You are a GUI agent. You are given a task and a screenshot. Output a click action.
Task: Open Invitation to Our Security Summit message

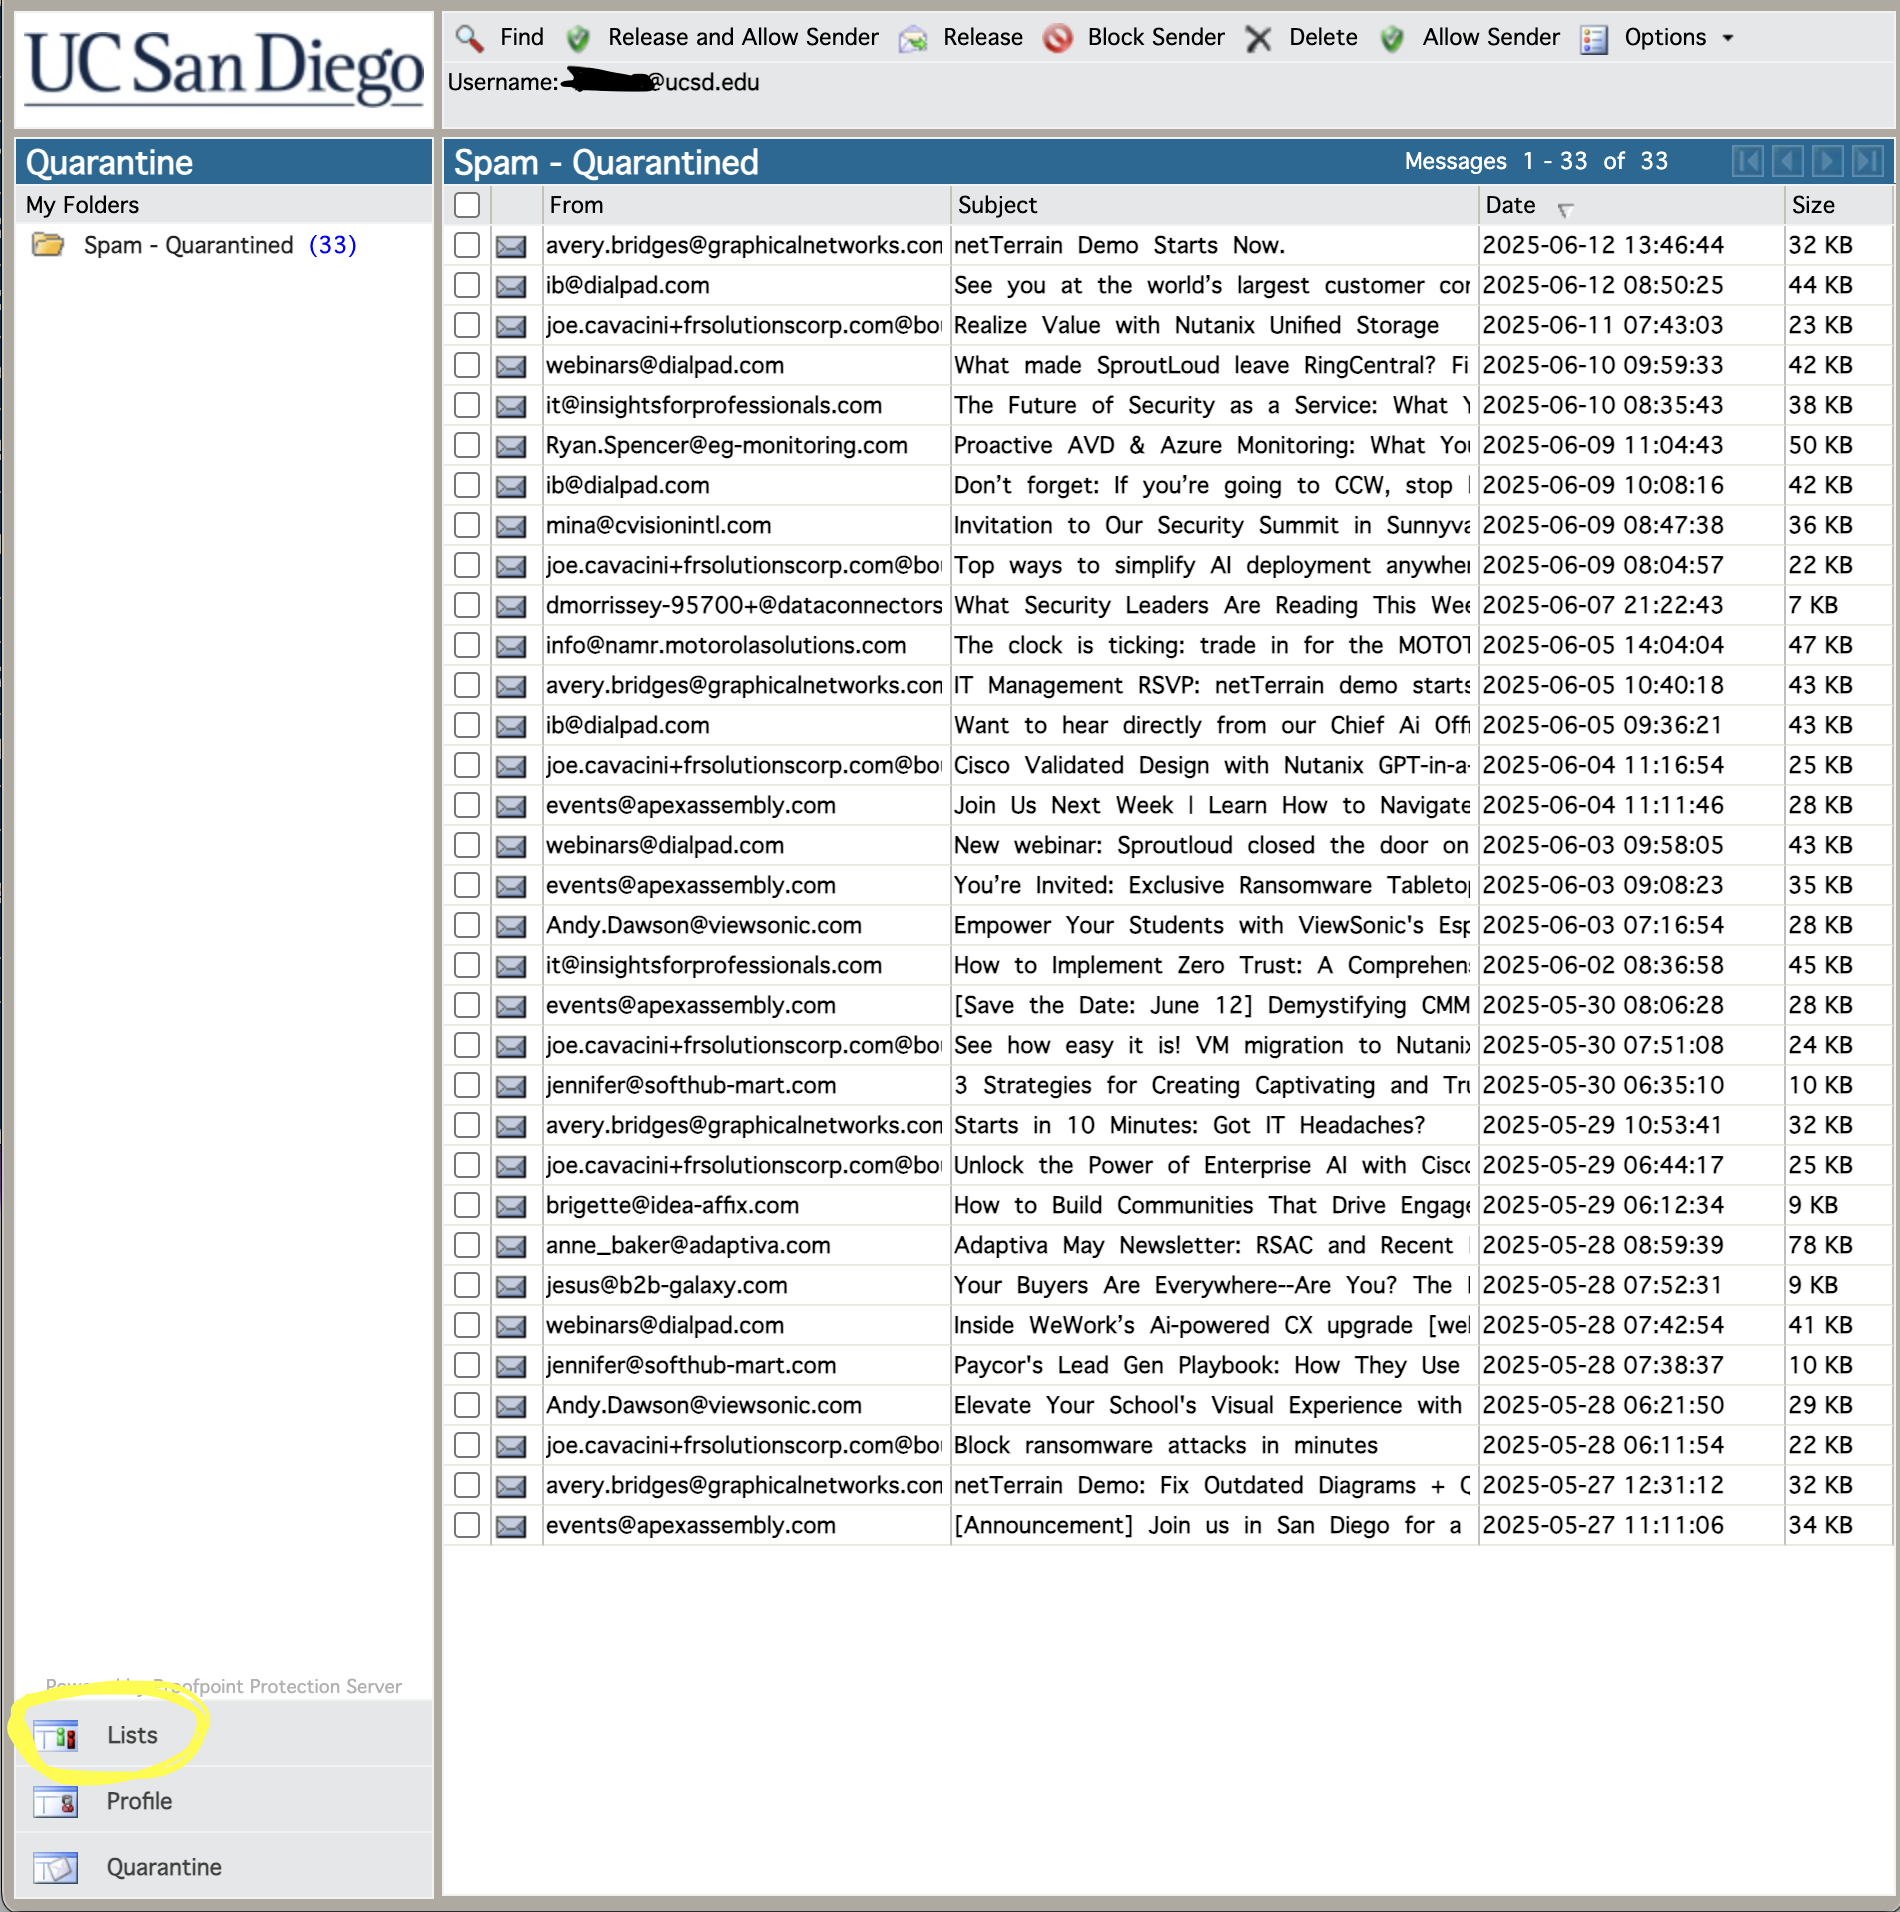coord(1211,525)
